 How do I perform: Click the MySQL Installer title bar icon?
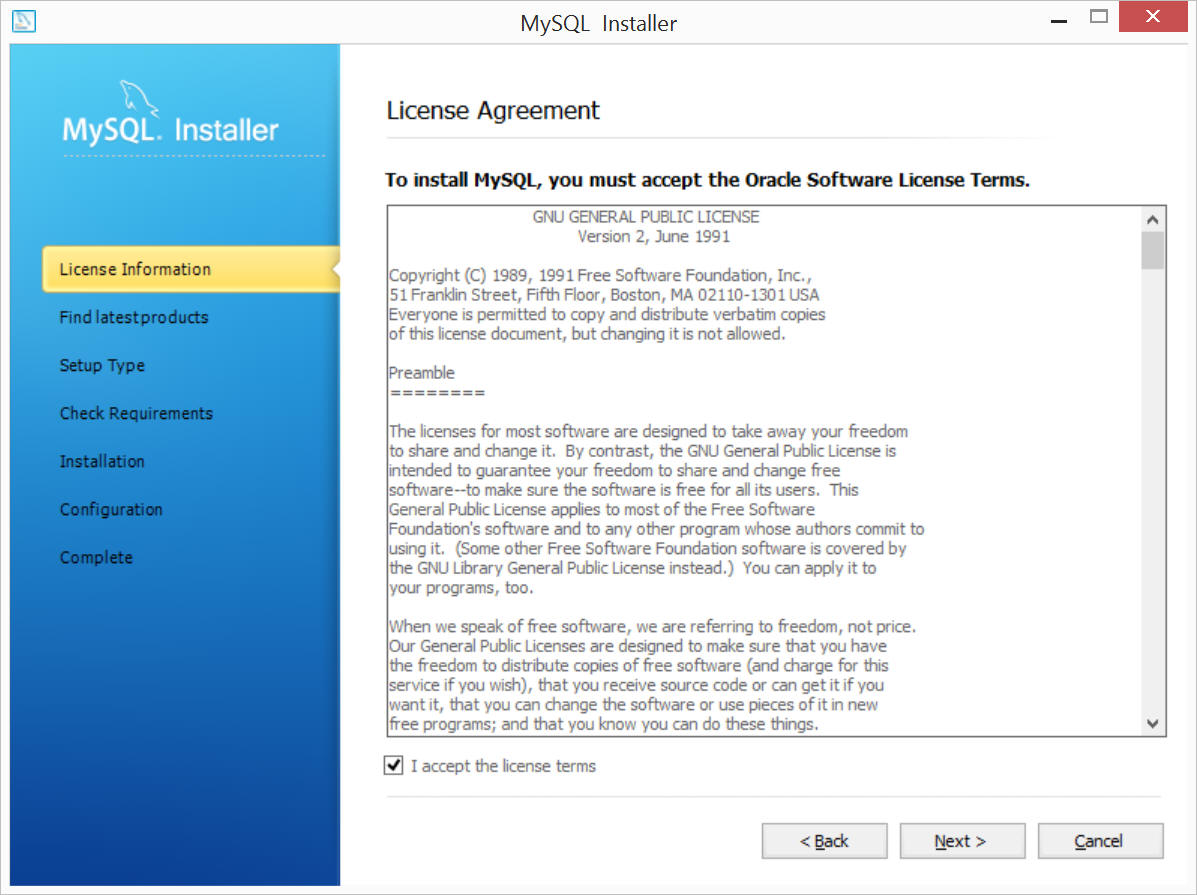[x=24, y=21]
